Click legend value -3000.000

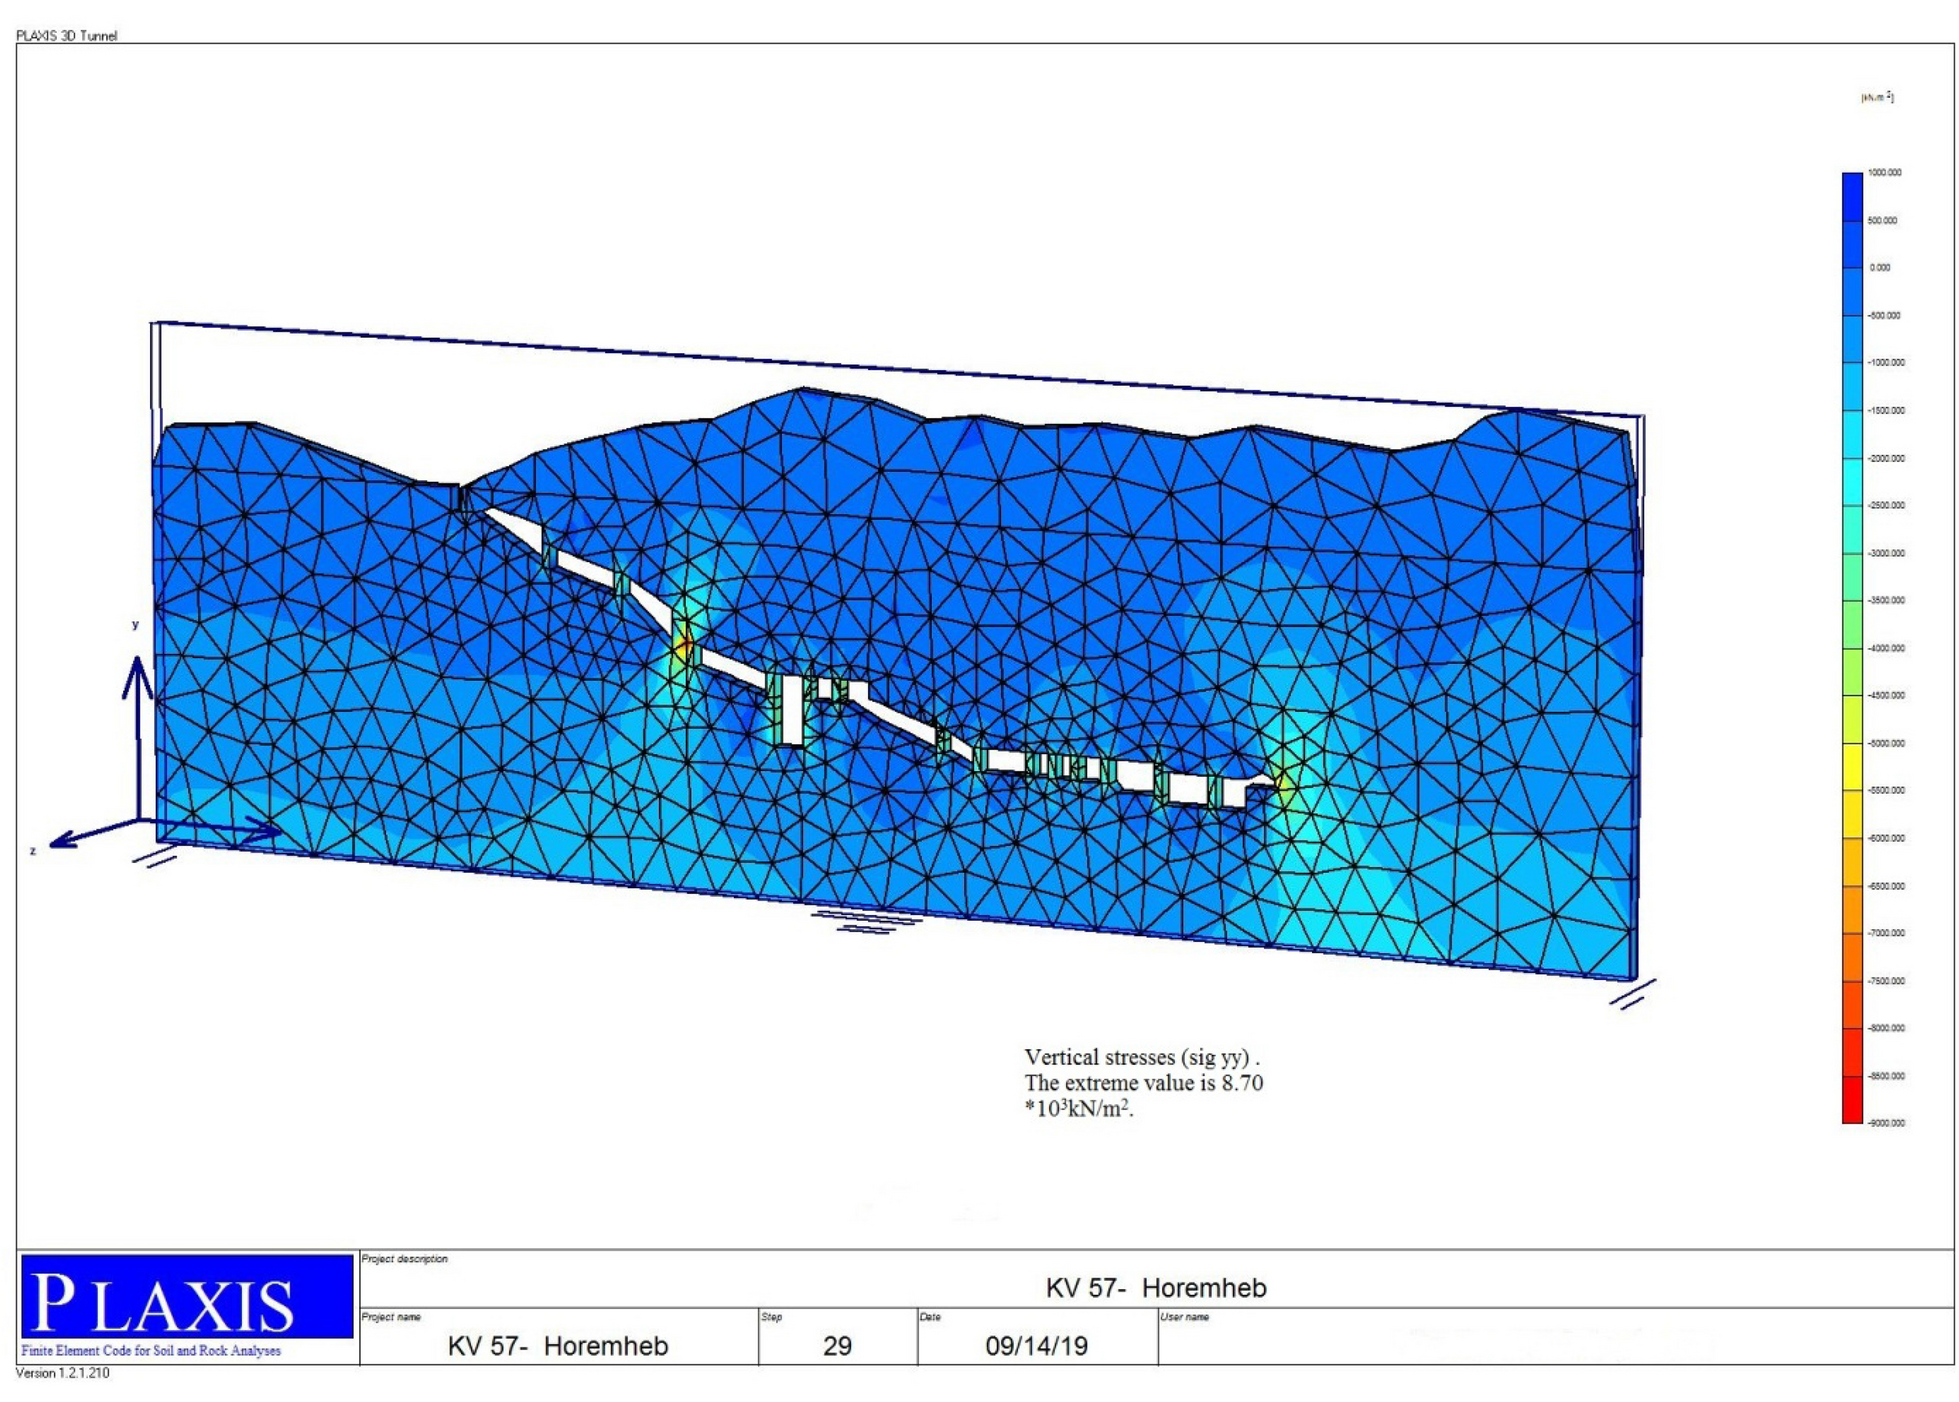tap(1884, 553)
